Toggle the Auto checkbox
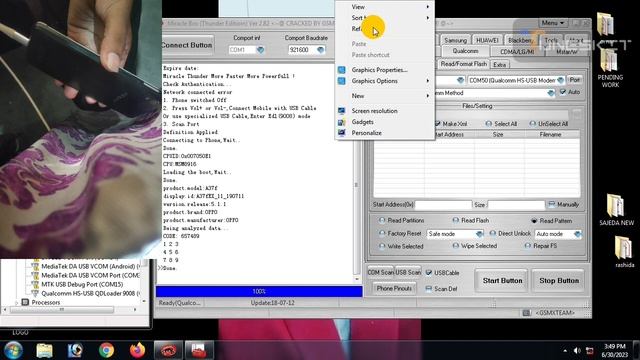Viewport: 640px width, 360px height. click(563, 92)
